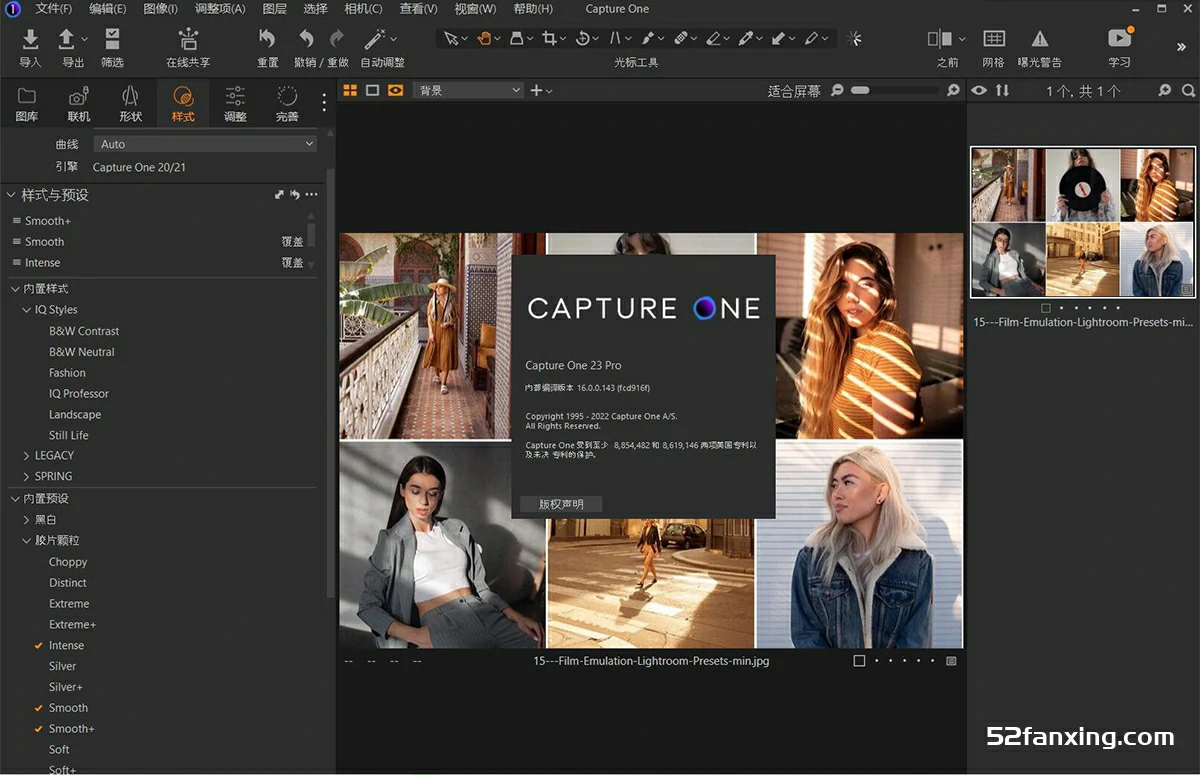This screenshot has width=1200, height=775.
Task: Open the 背景 layer dropdown
Action: 469,90
